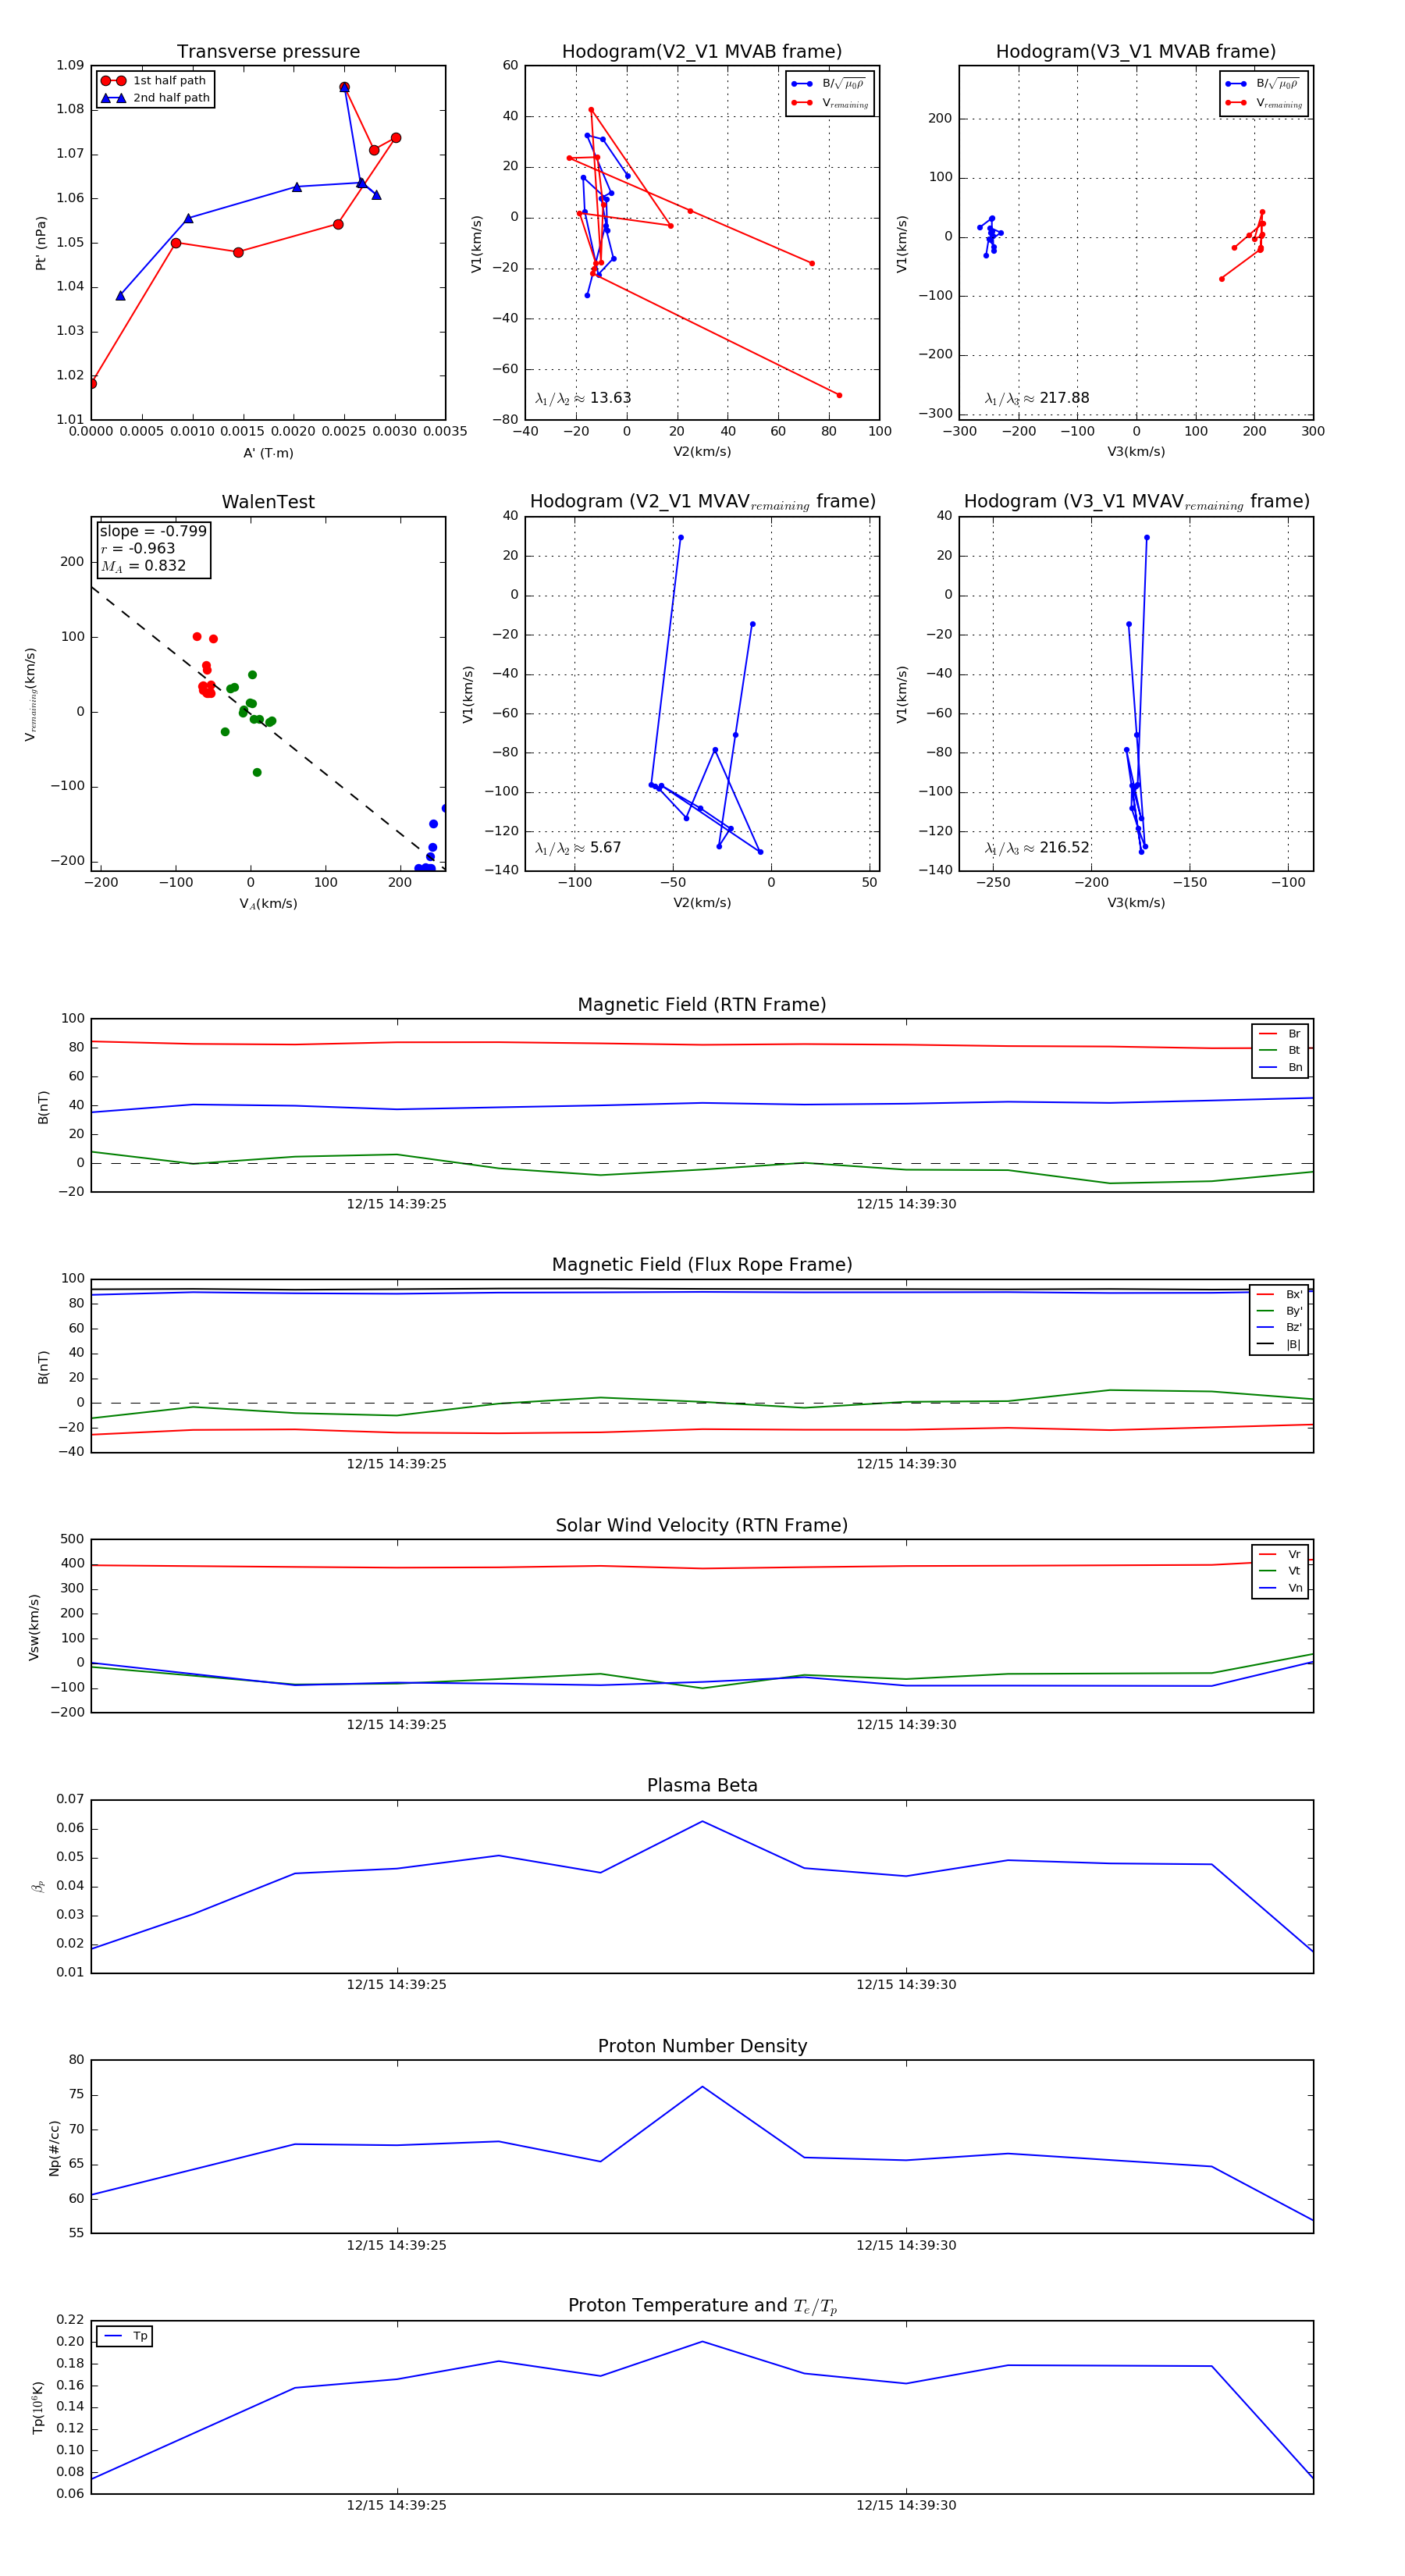Click the Tp legend entry
The image size is (1405, 2576).
click(126, 2336)
